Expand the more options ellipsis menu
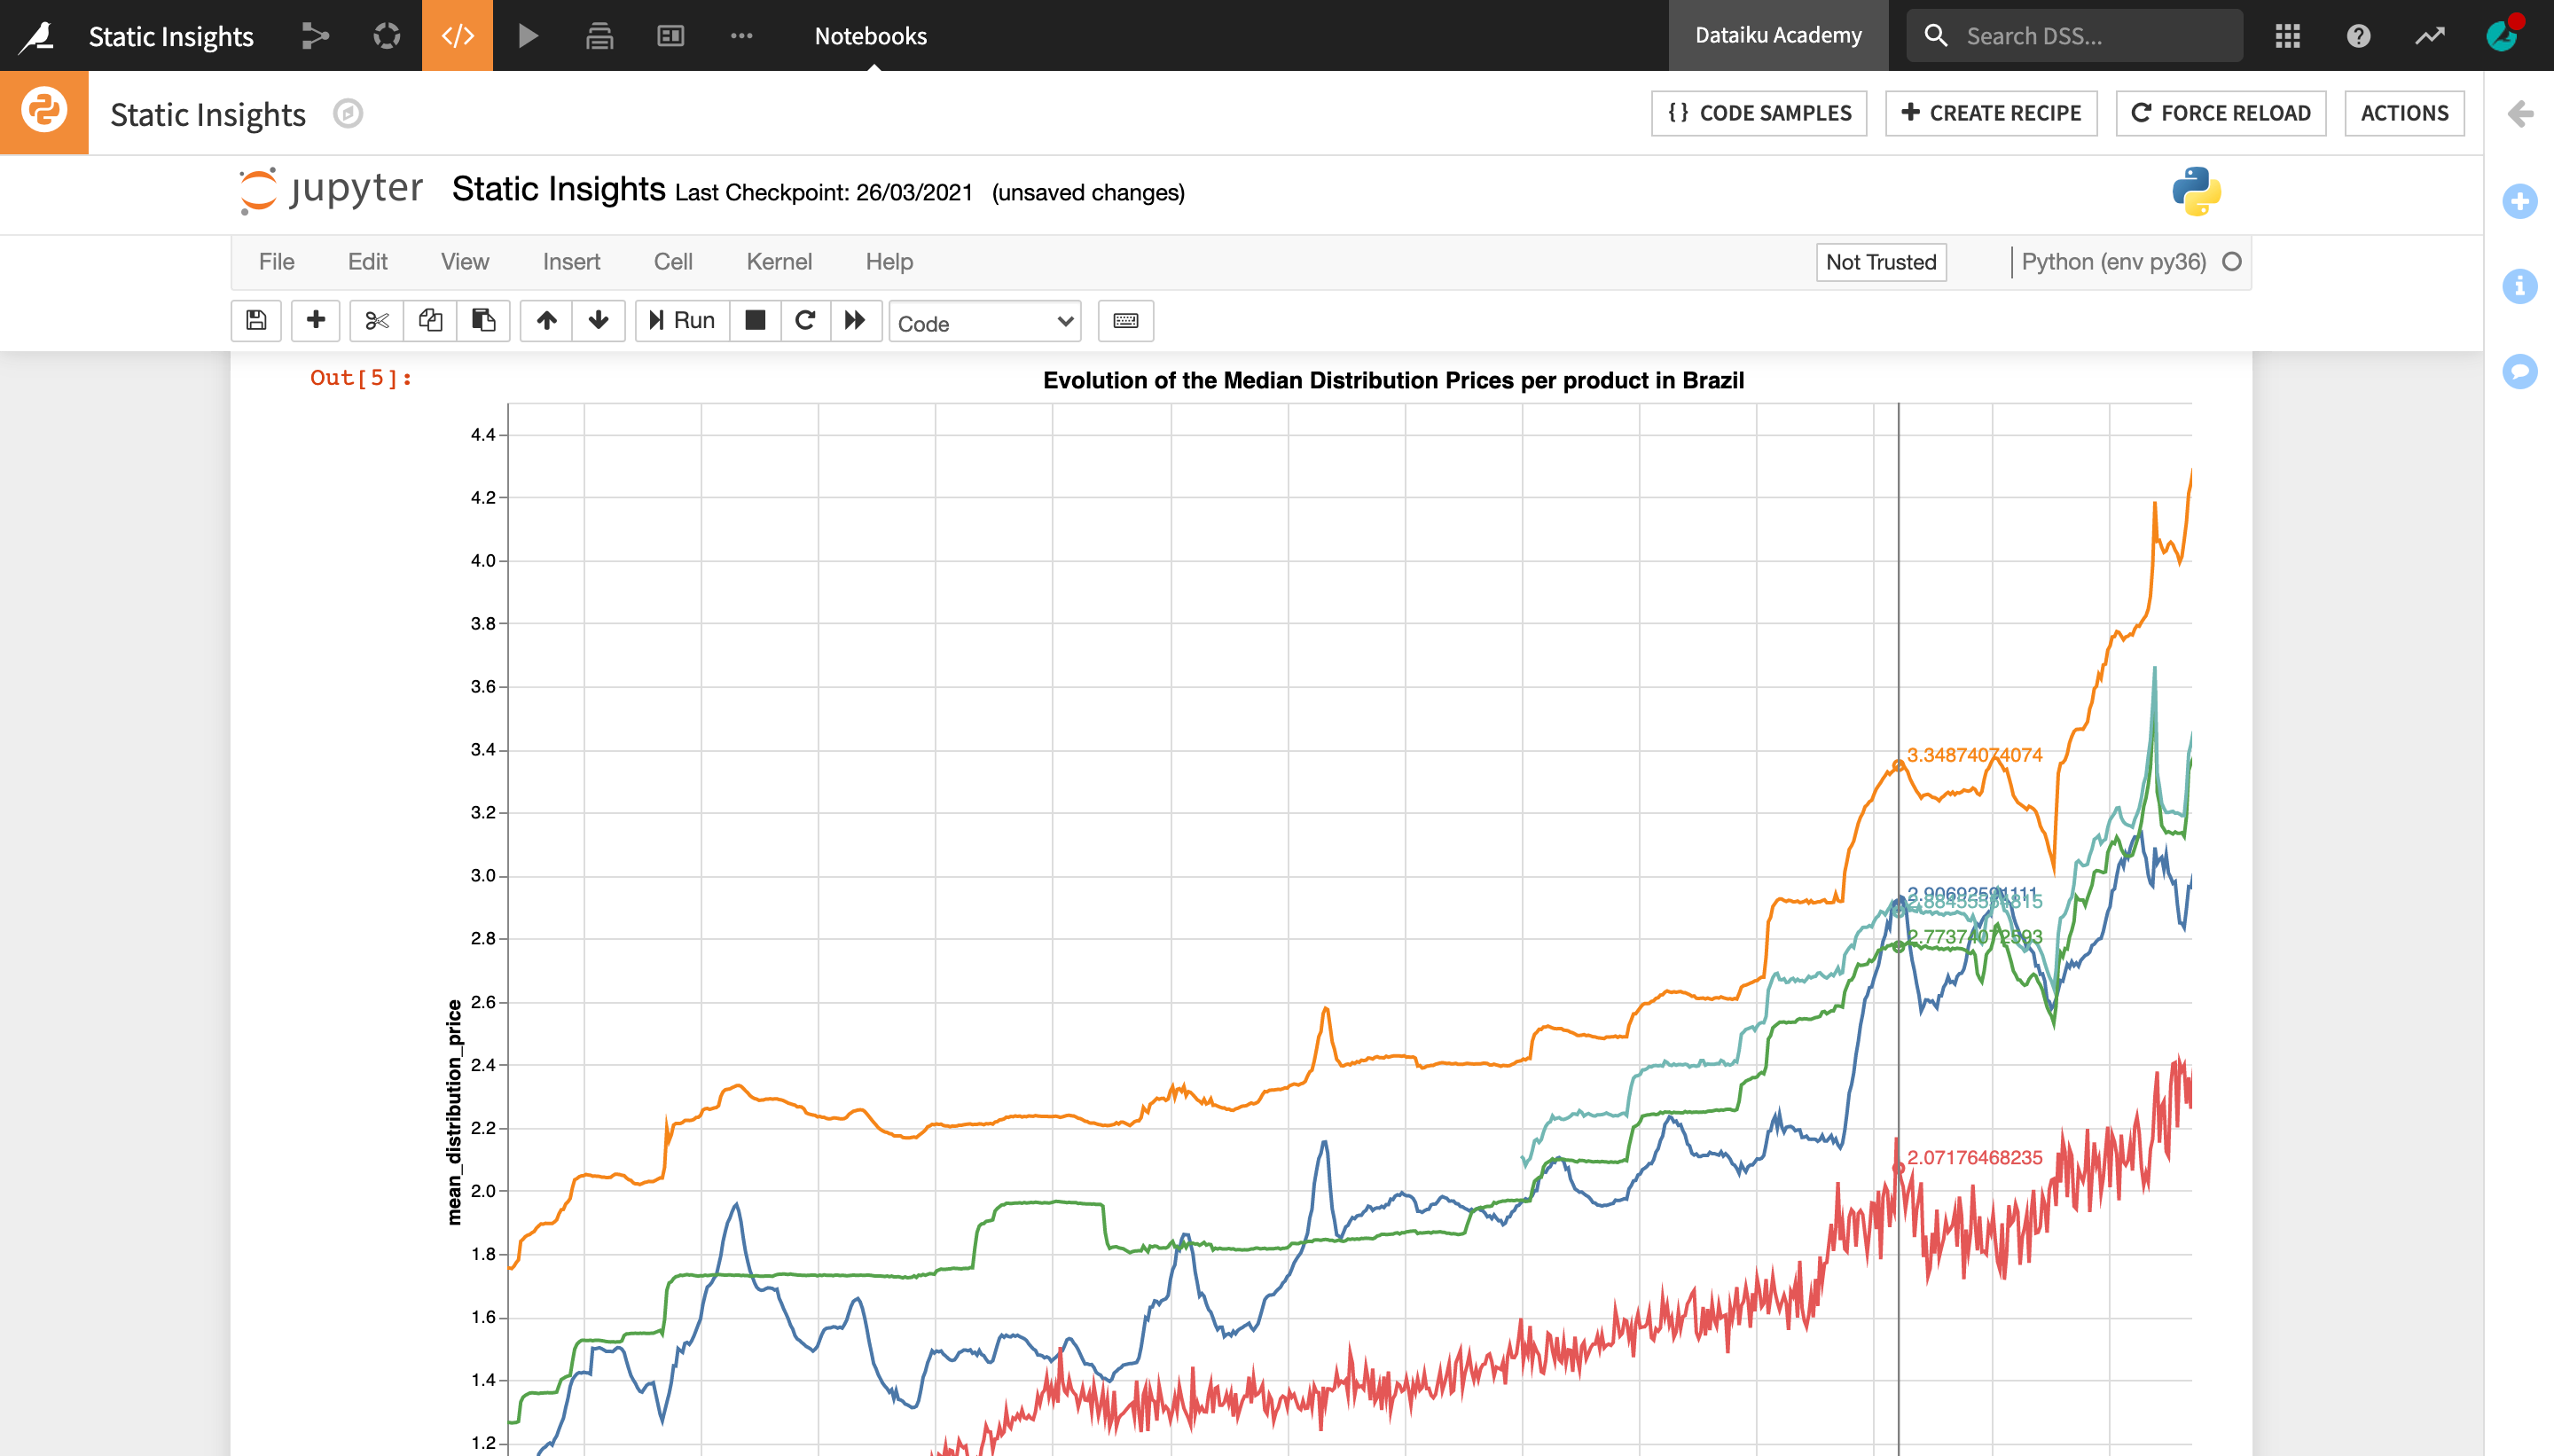The width and height of the screenshot is (2554, 1456). pyautogui.click(x=741, y=36)
